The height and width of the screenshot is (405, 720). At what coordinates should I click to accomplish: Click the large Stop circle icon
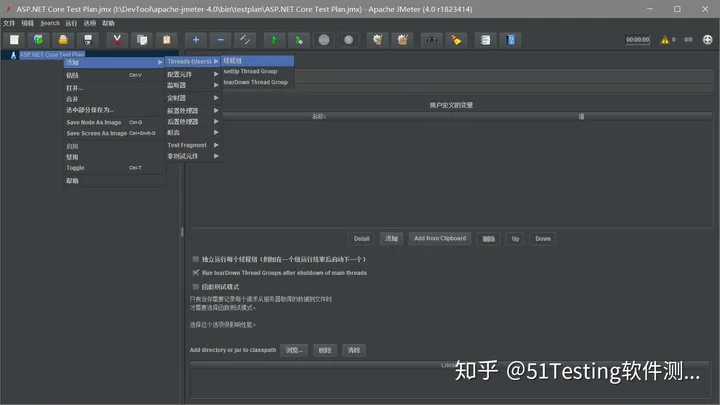(324, 40)
